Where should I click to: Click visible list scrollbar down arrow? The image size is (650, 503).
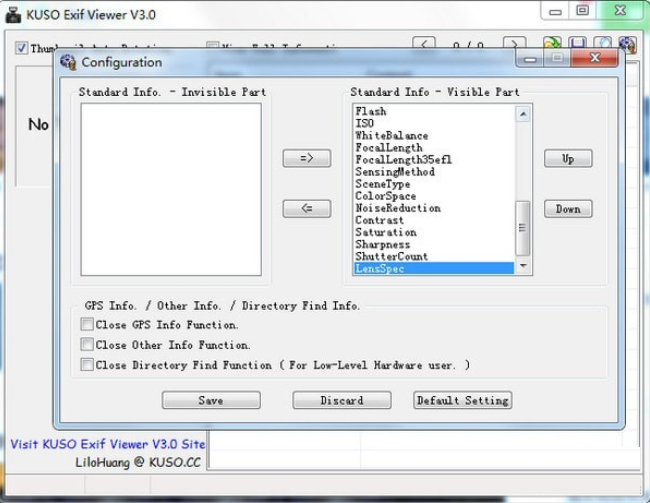point(523,265)
